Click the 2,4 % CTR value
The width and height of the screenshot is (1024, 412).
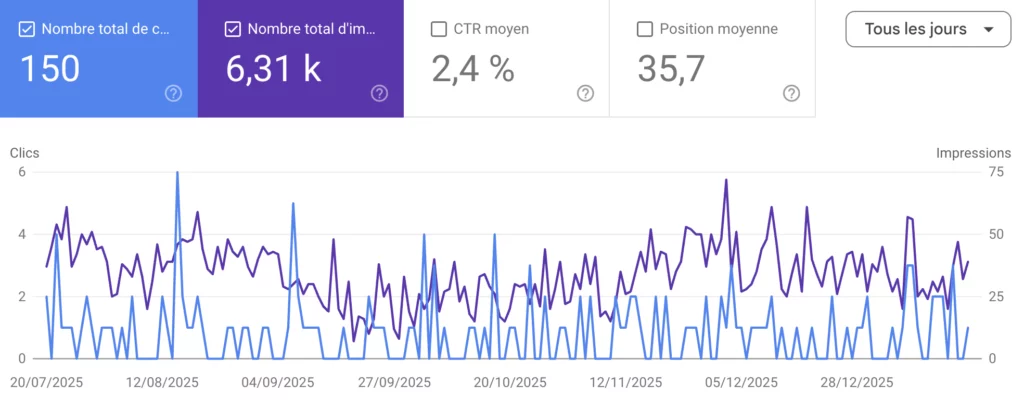472,69
